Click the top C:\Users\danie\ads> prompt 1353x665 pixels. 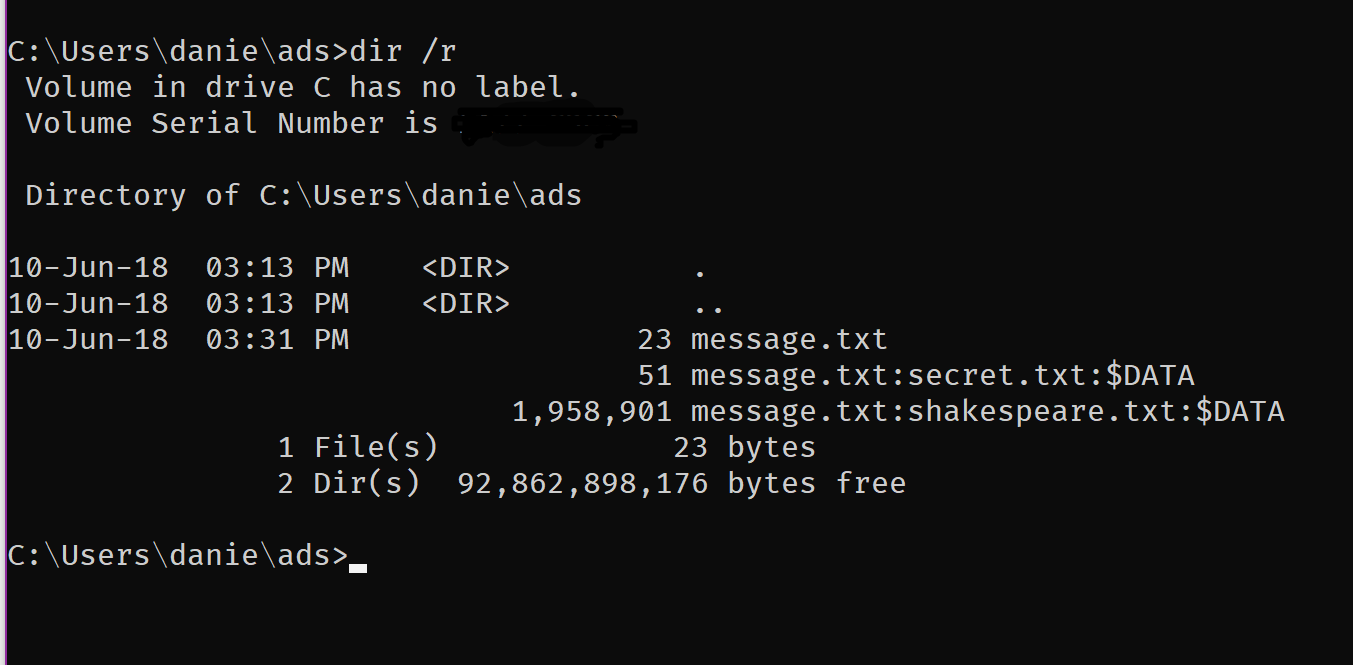click(x=178, y=52)
